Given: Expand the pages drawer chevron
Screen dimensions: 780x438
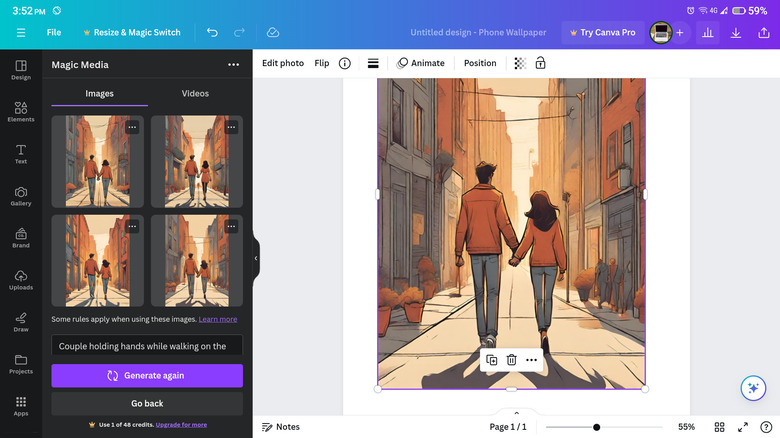Looking at the screenshot, I should pos(516,413).
